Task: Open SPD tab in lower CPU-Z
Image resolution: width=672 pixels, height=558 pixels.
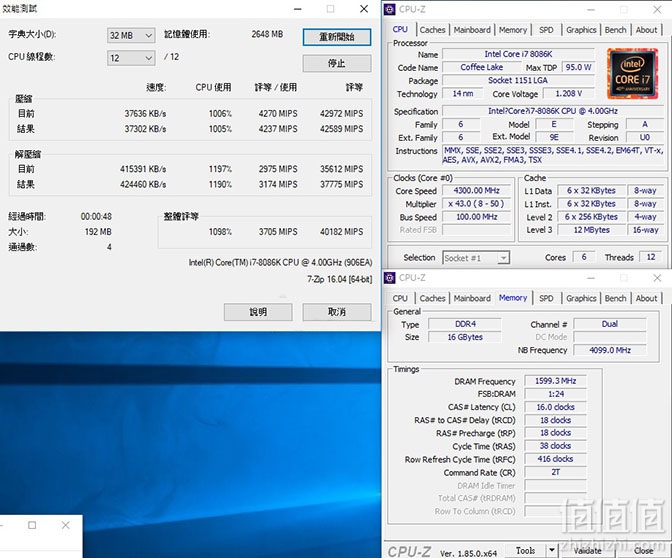Action: point(546,298)
